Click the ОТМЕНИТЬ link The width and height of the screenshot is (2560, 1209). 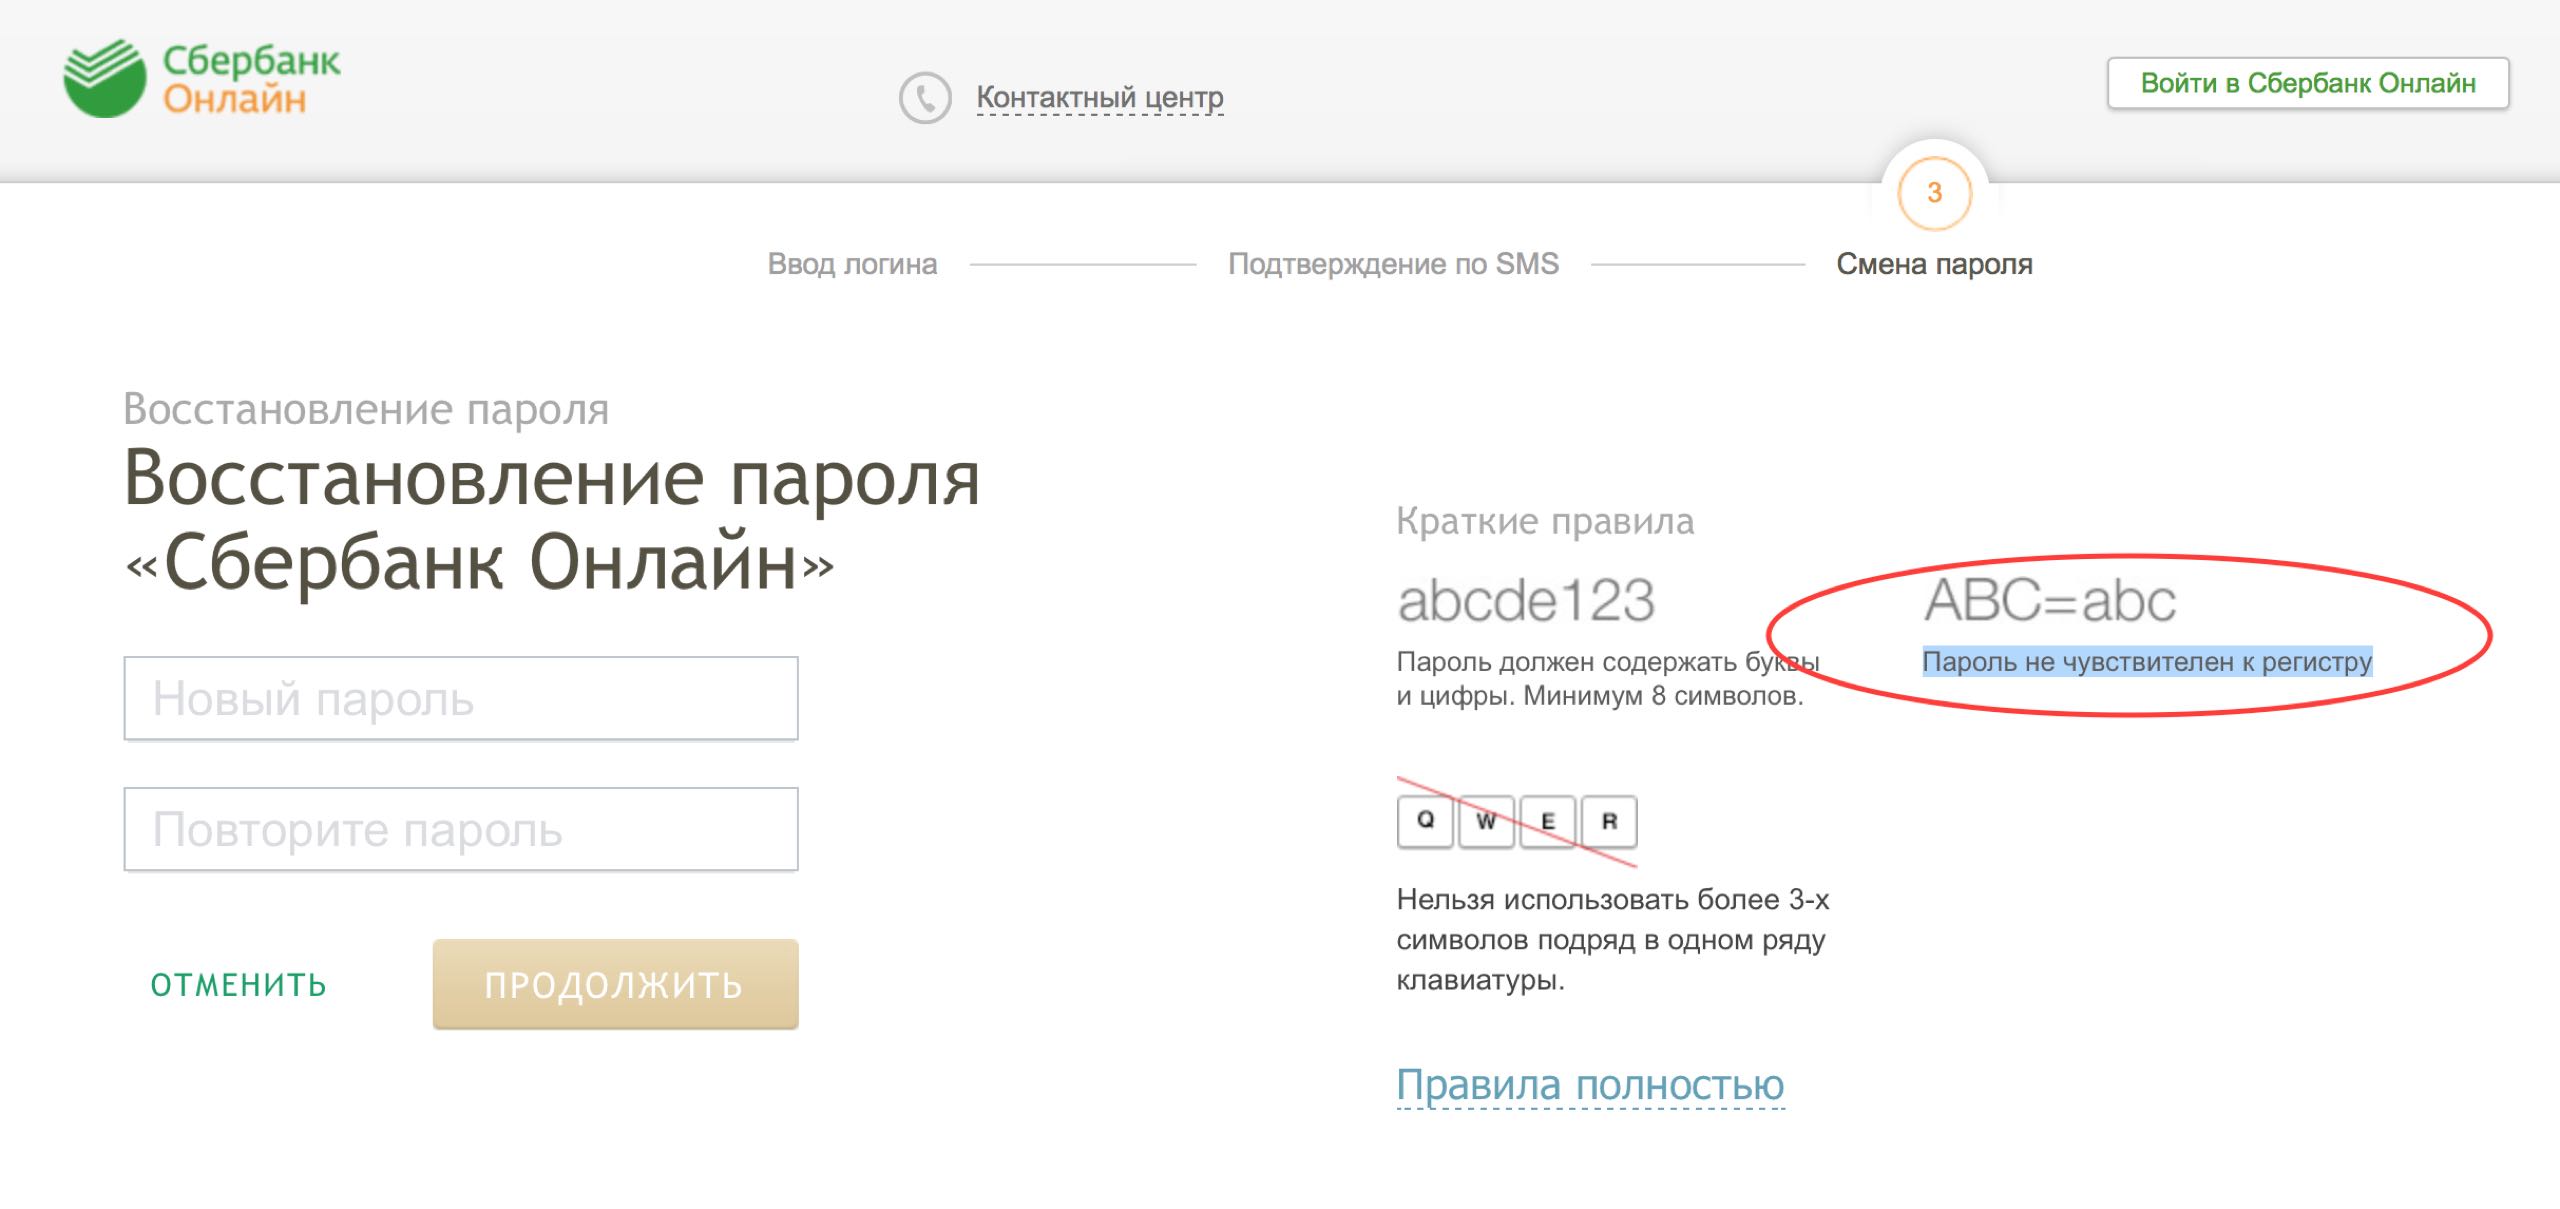pyautogui.click(x=239, y=985)
